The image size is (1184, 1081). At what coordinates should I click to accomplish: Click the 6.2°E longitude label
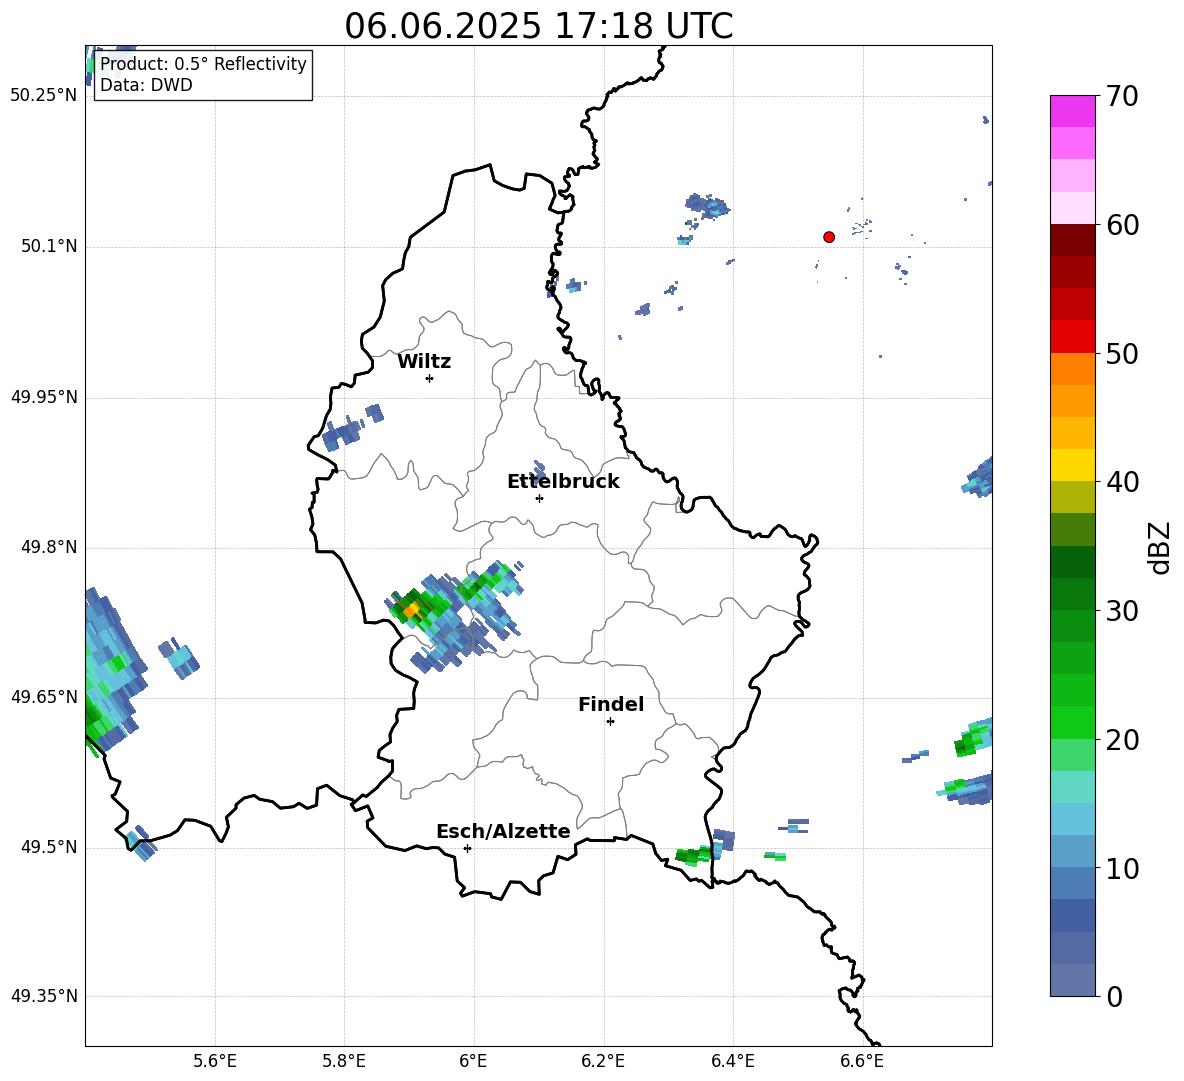click(x=603, y=1061)
